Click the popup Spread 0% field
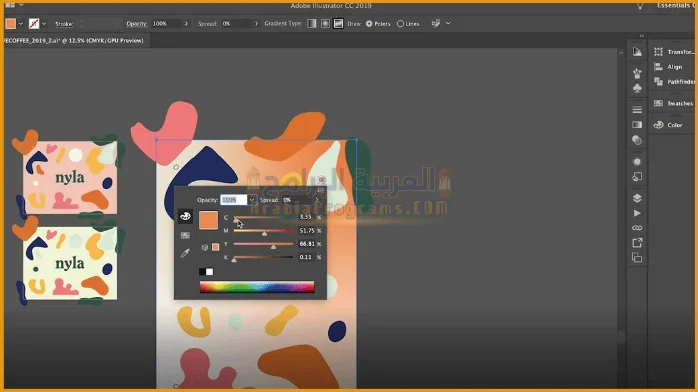Screen dimensions: 698x392 pos(296,200)
